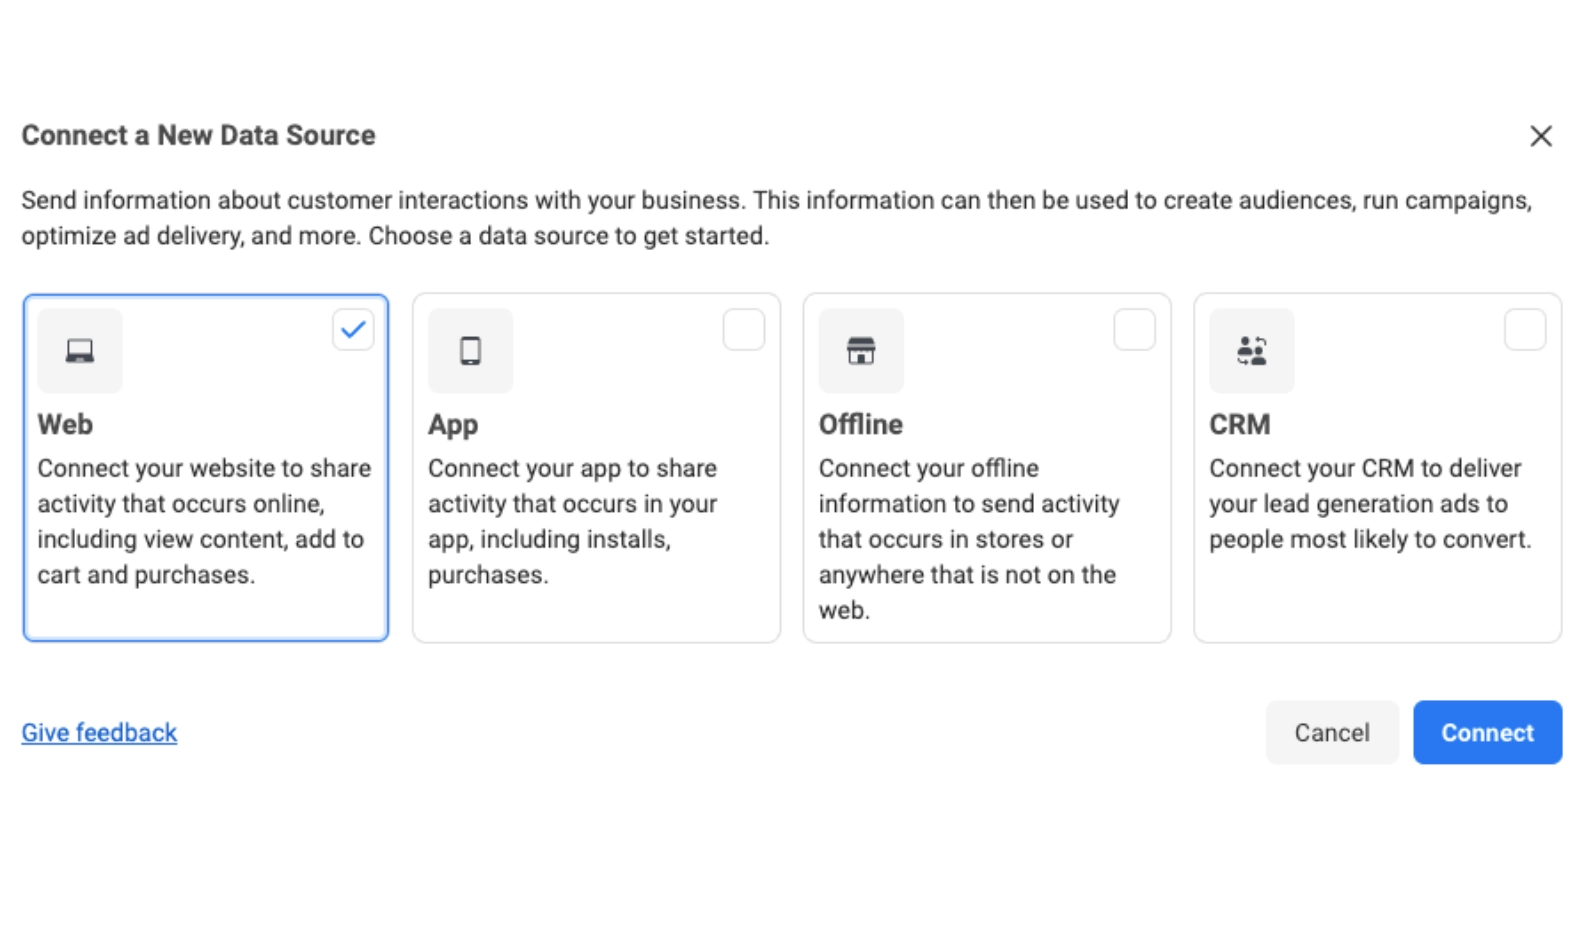Tick the Offline data source checkbox
Viewport: 1584px width, 952px height.
1134,330
